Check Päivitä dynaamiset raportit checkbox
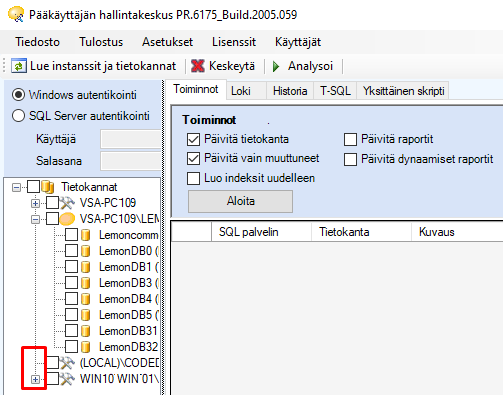 click(x=350, y=159)
